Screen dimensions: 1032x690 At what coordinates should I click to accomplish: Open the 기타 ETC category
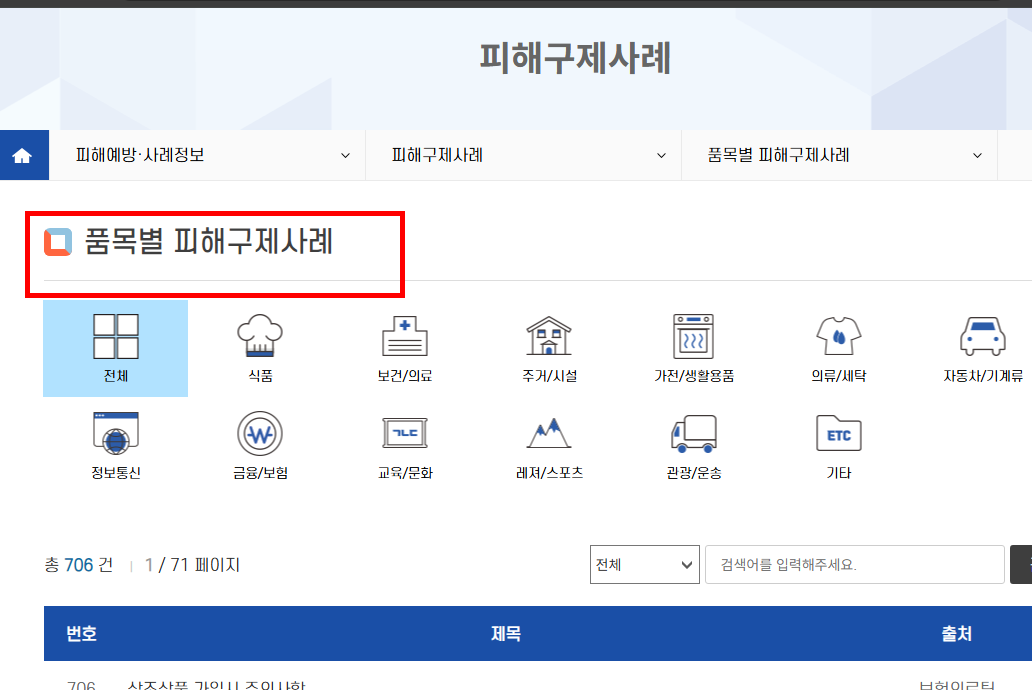pyautogui.click(x=838, y=443)
